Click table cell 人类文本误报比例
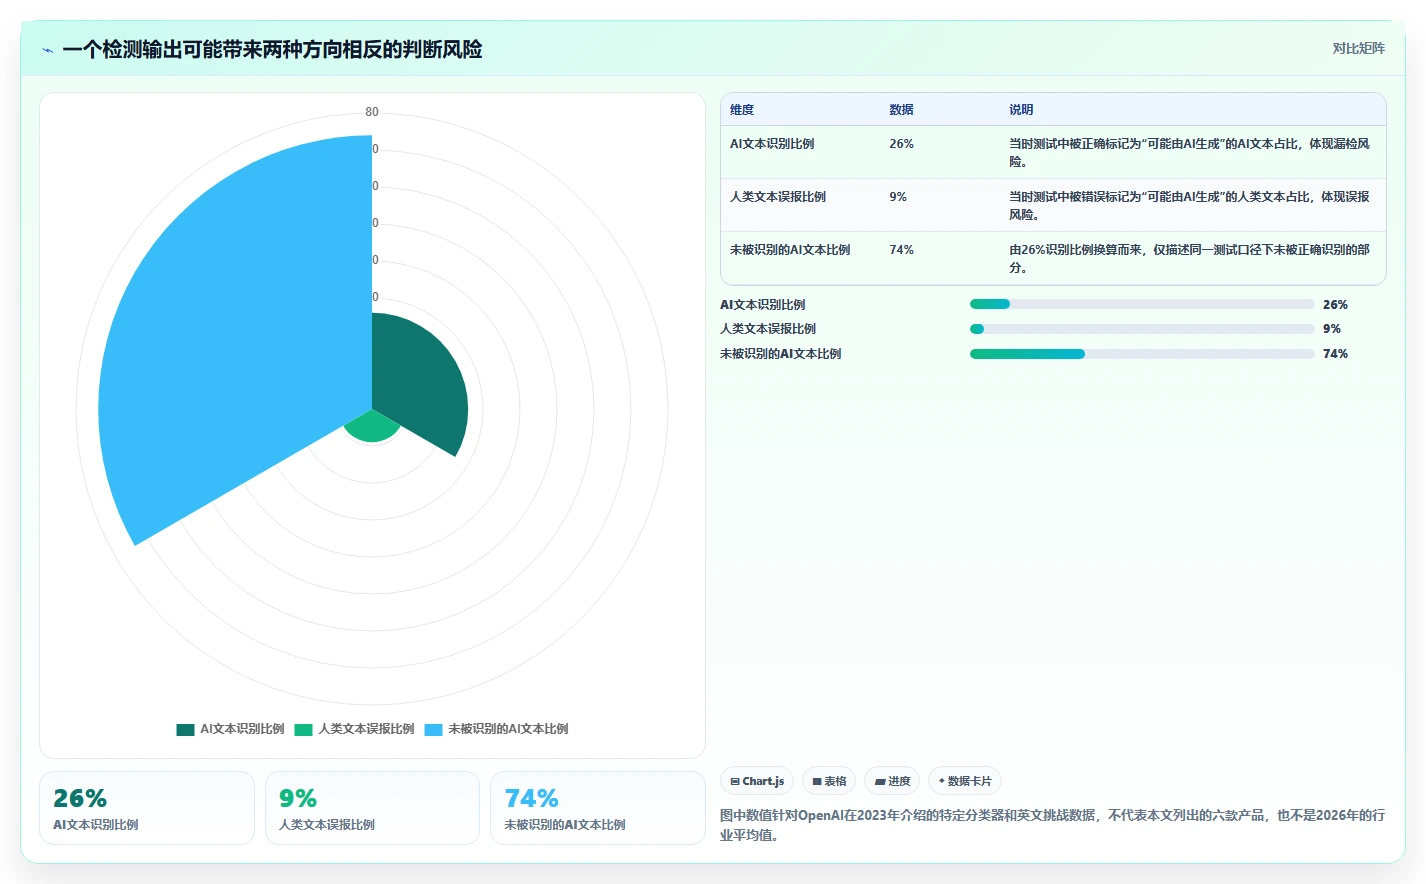Viewport: 1426px width, 884px height. tap(778, 197)
